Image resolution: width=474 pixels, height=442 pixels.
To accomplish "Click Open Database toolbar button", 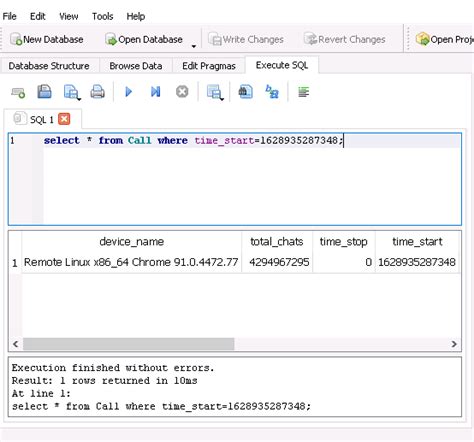I will click(144, 39).
